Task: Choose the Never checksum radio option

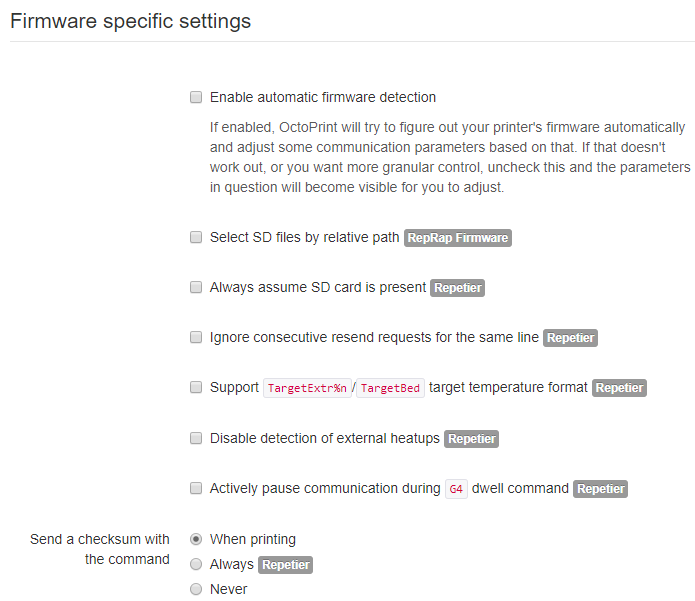Action: click(x=196, y=589)
